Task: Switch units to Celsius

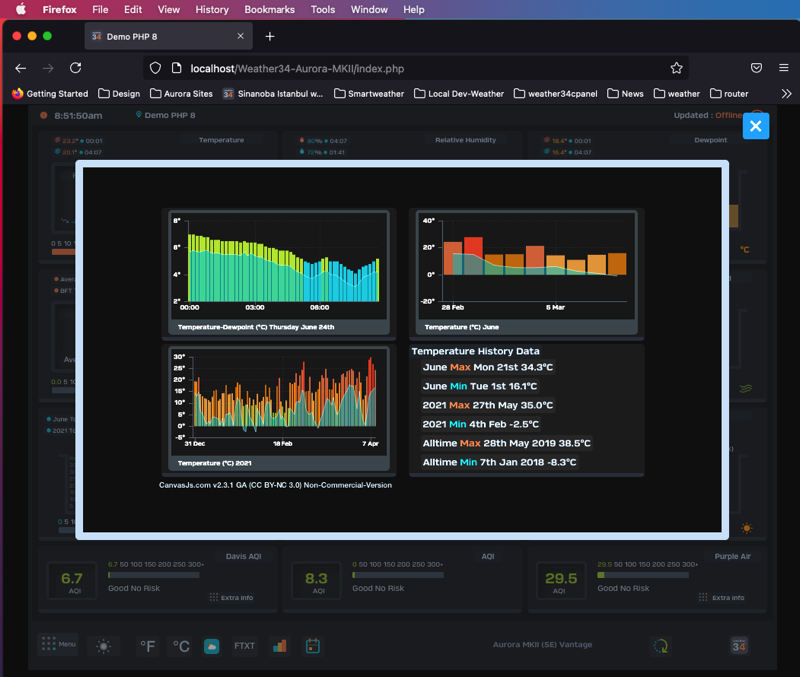Action: [x=181, y=646]
